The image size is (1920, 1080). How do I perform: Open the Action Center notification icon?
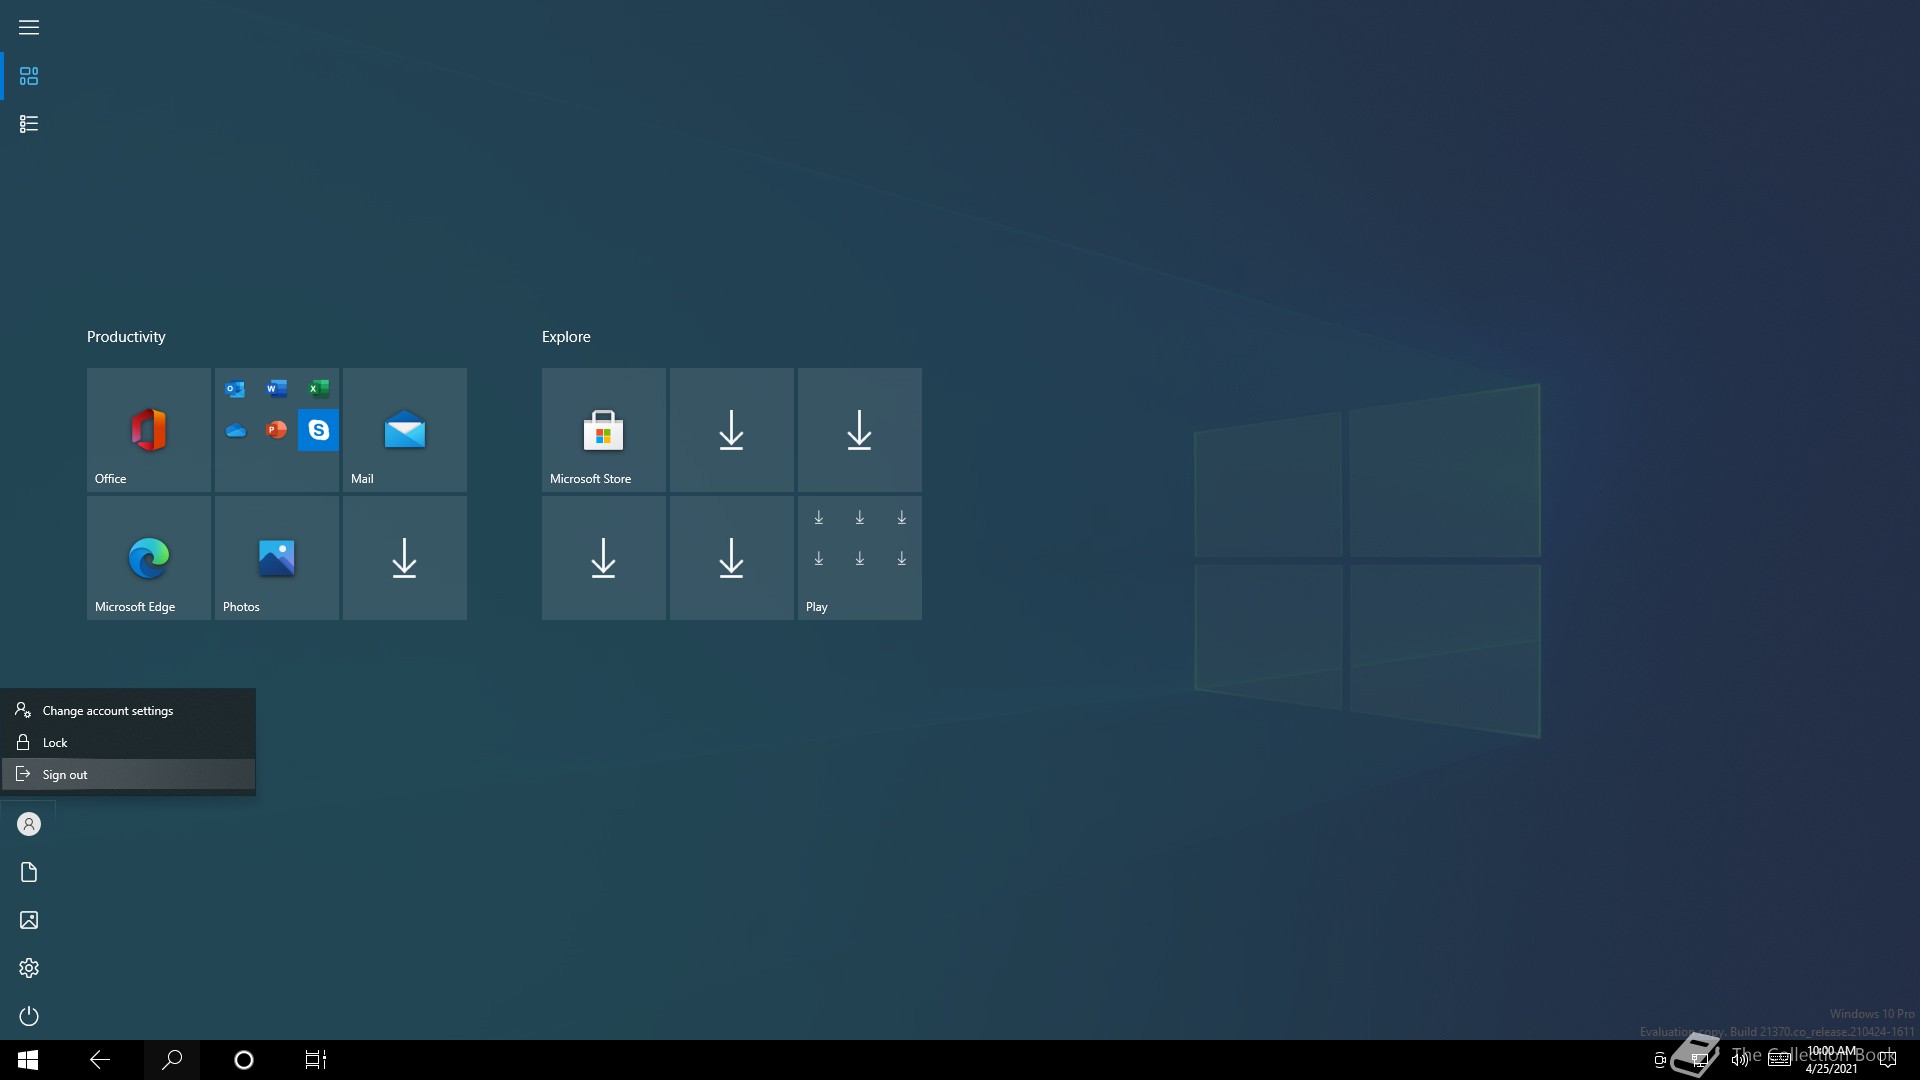click(1888, 1060)
